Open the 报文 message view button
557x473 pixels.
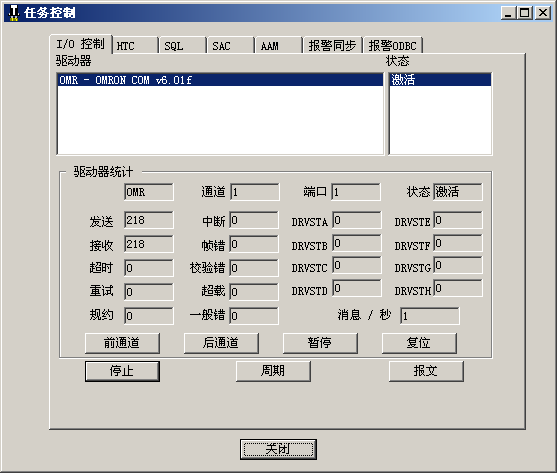426,371
